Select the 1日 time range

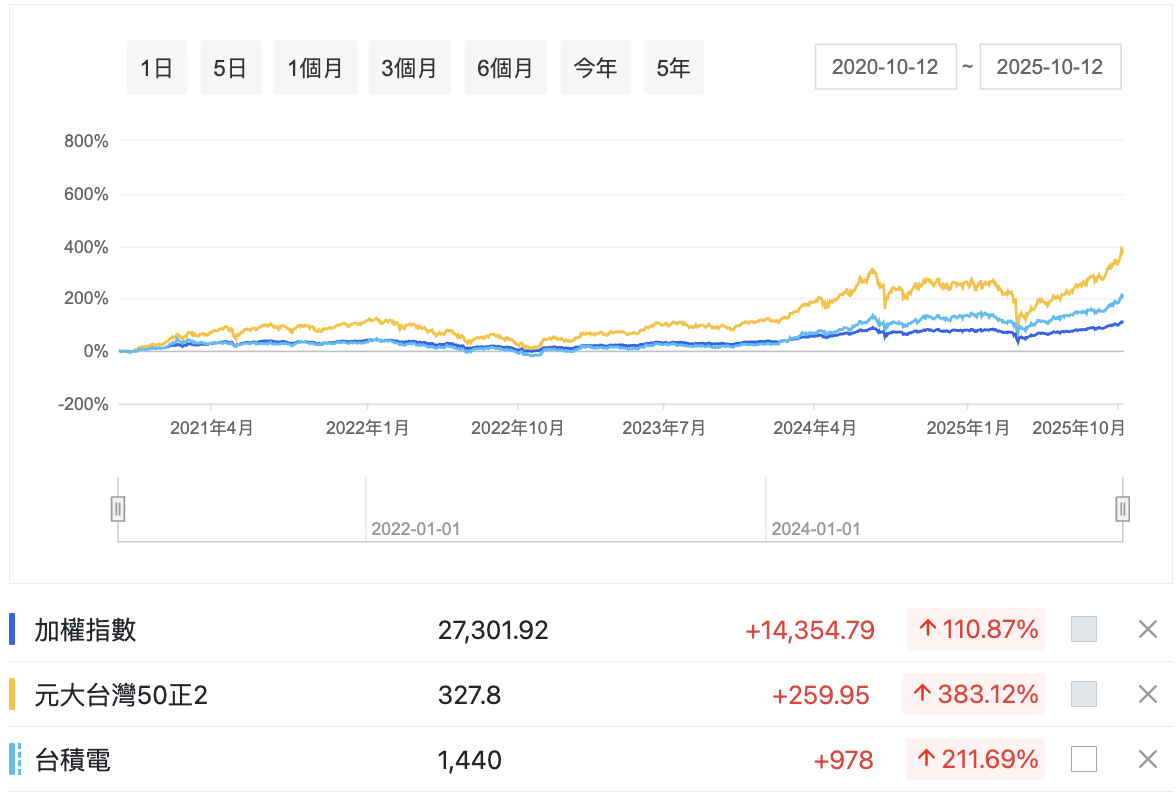(x=157, y=68)
